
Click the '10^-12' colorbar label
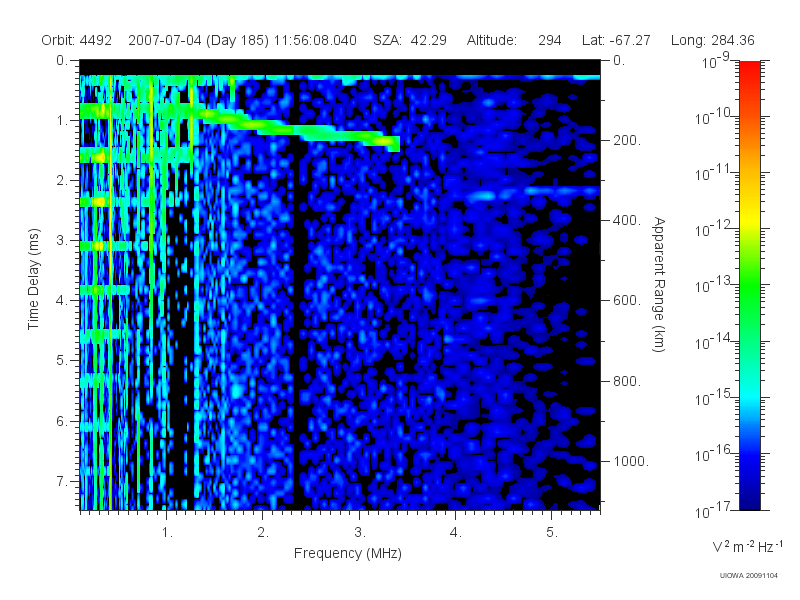point(715,230)
